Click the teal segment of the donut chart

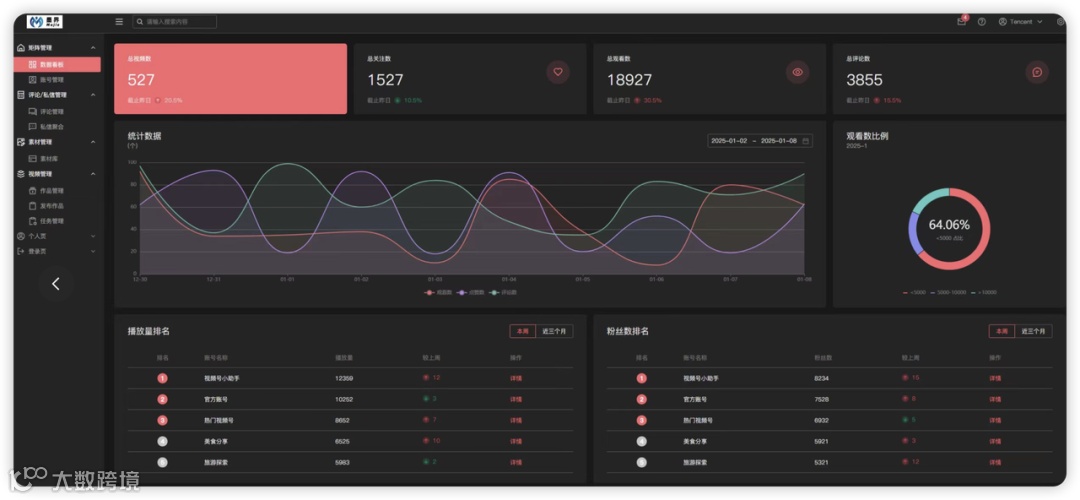coord(928,198)
